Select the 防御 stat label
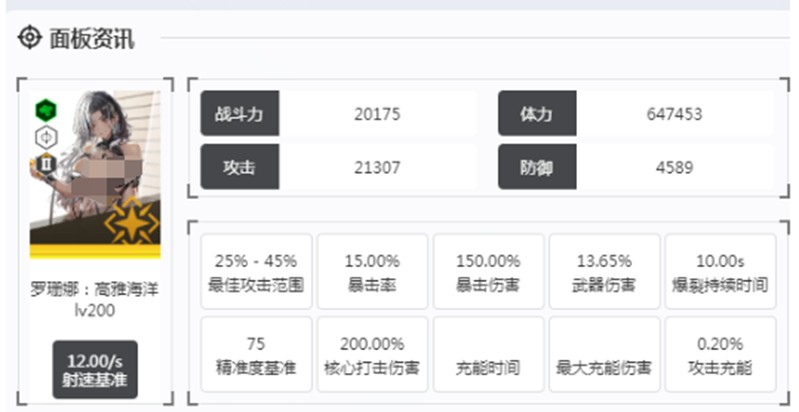This screenshot has height=412, width=799. tap(537, 167)
